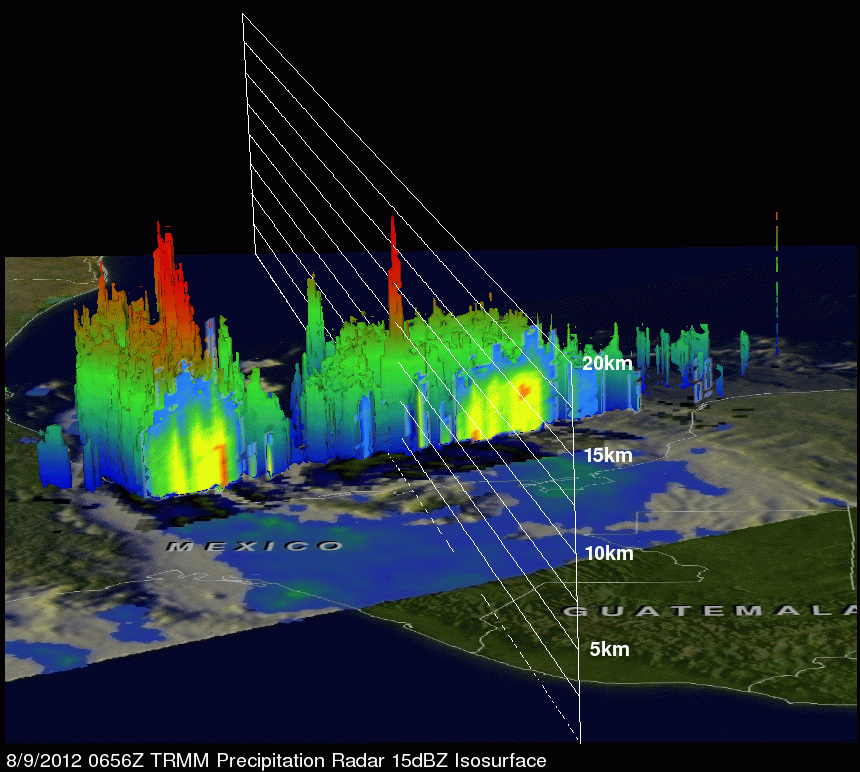Click the 10km altitude label
This screenshot has height=772, width=860.
(609, 553)
